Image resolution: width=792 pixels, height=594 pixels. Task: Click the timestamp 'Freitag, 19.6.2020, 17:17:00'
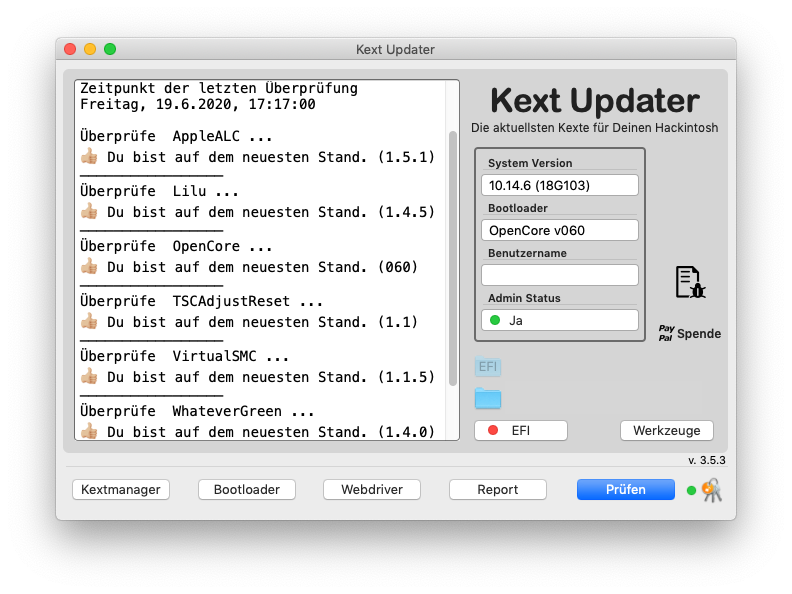[198, 104]
